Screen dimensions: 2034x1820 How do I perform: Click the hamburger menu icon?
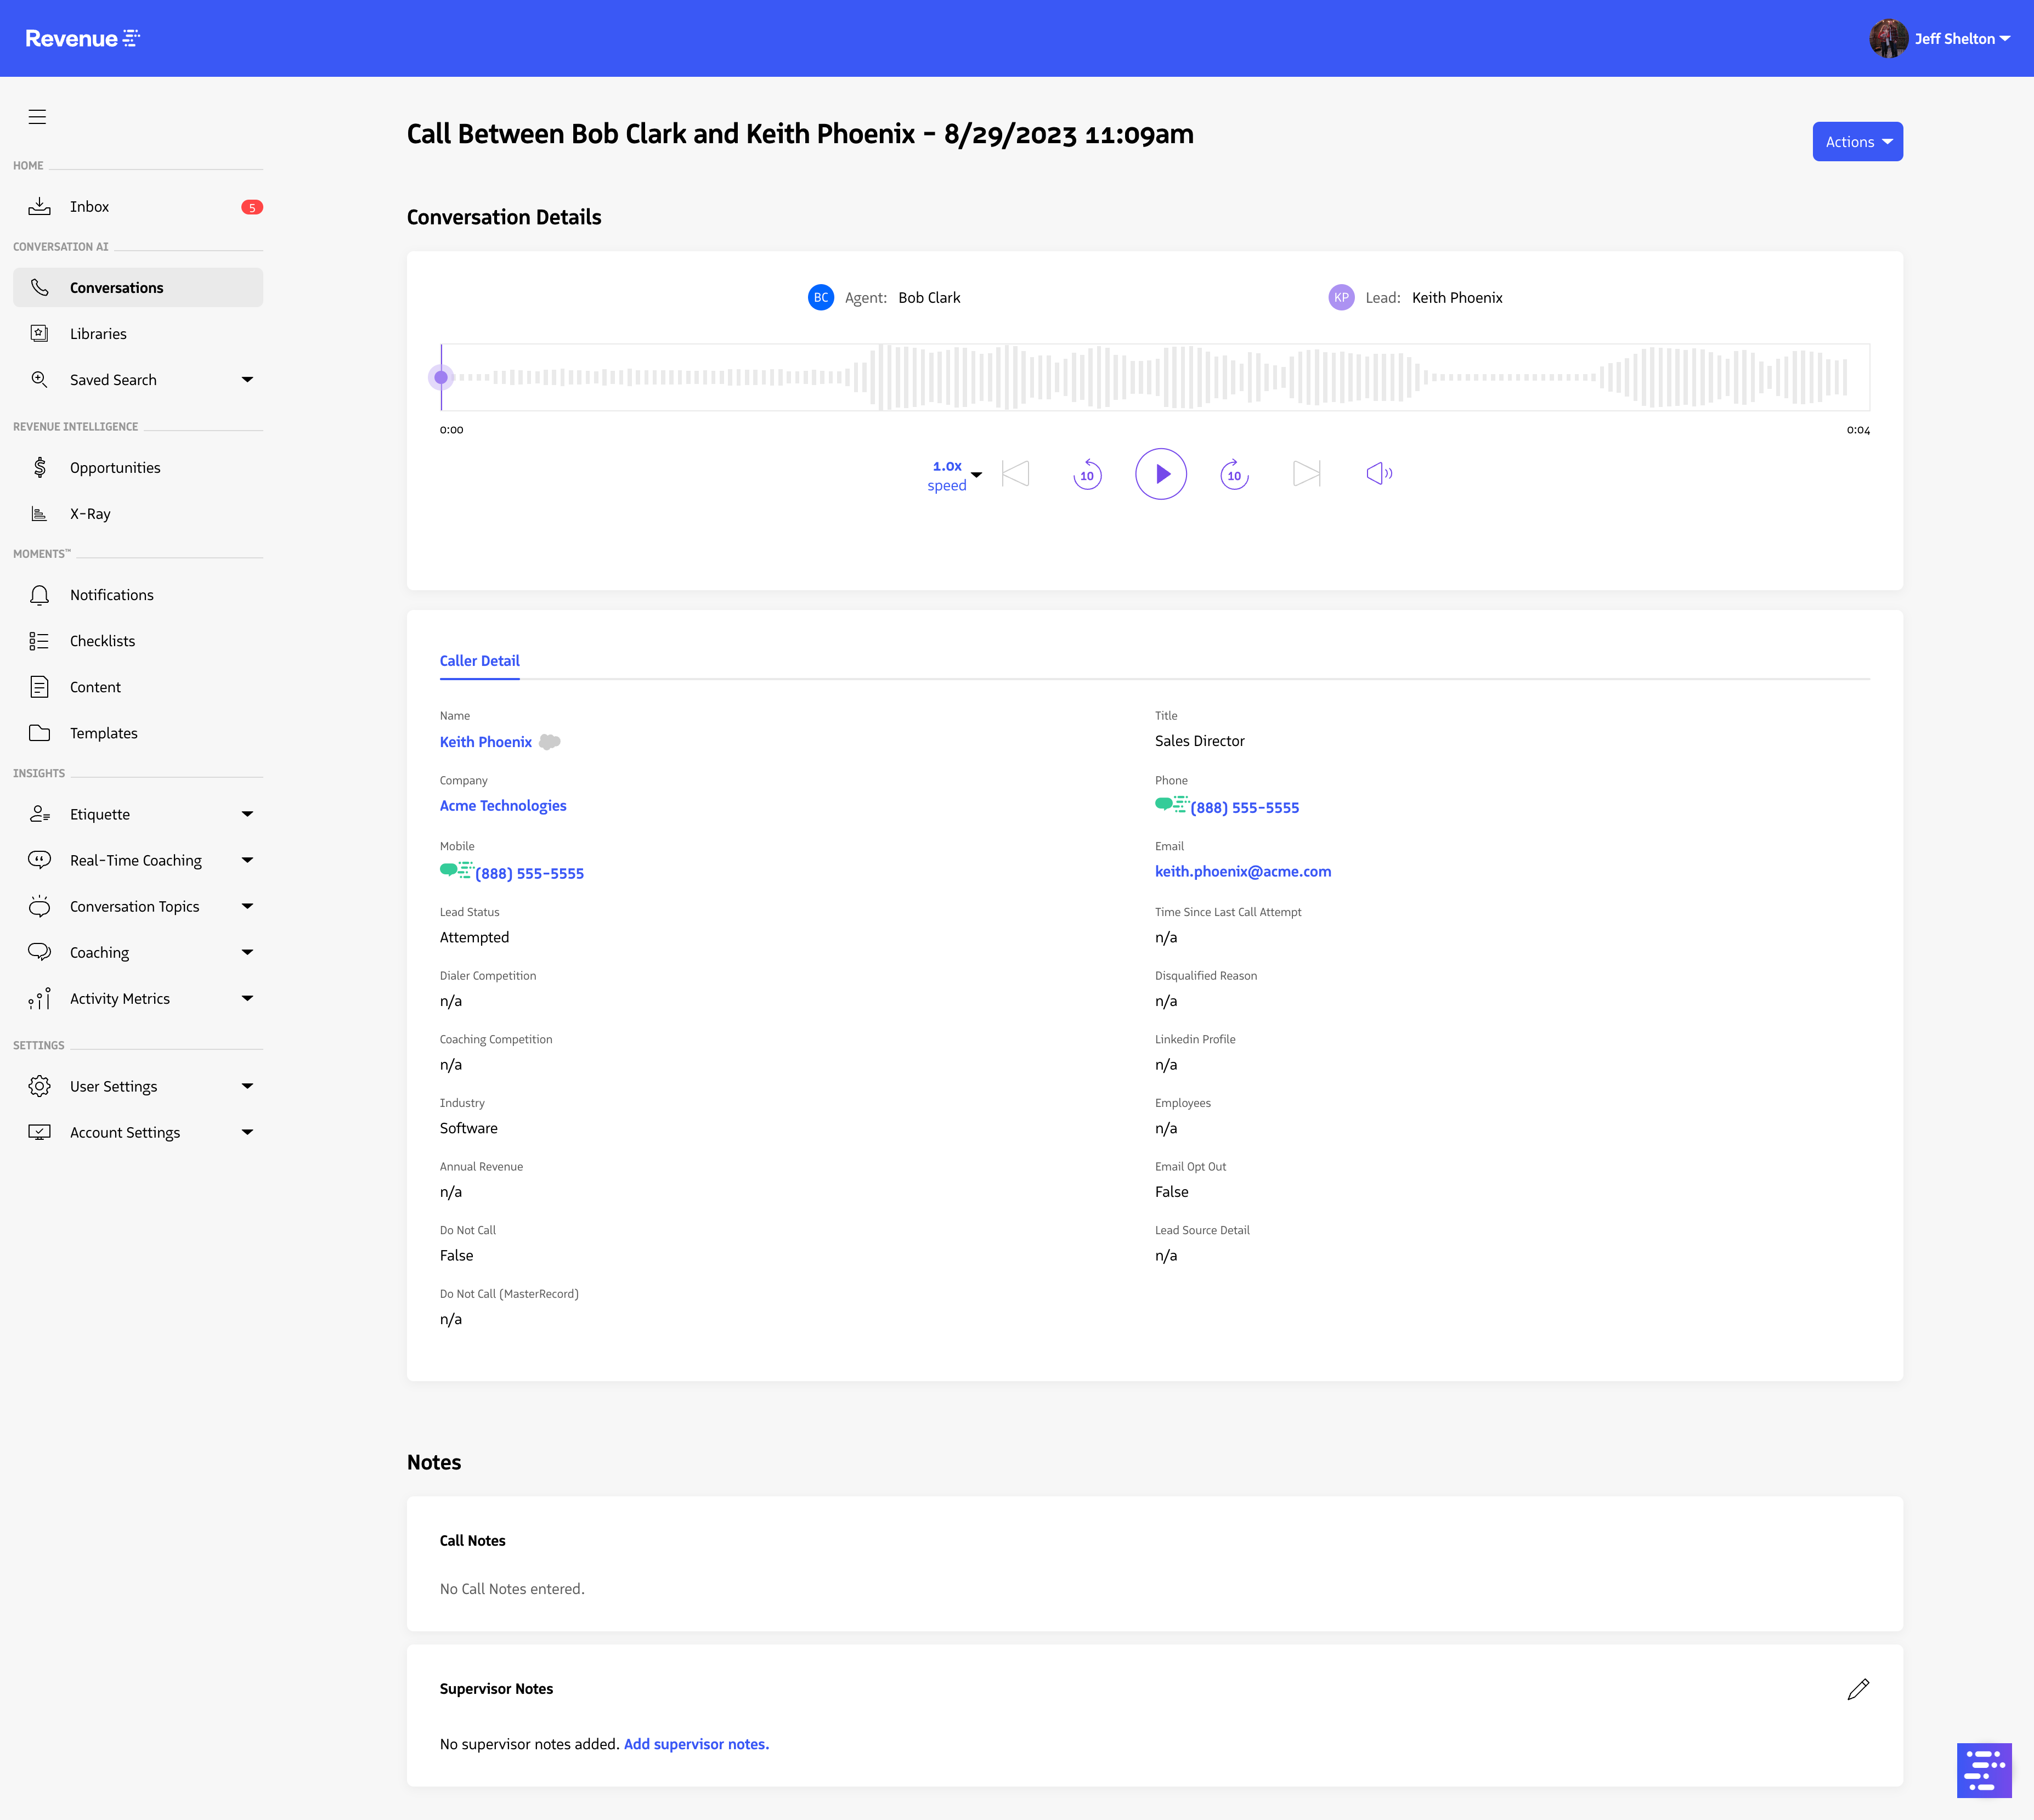coord(37,117)
